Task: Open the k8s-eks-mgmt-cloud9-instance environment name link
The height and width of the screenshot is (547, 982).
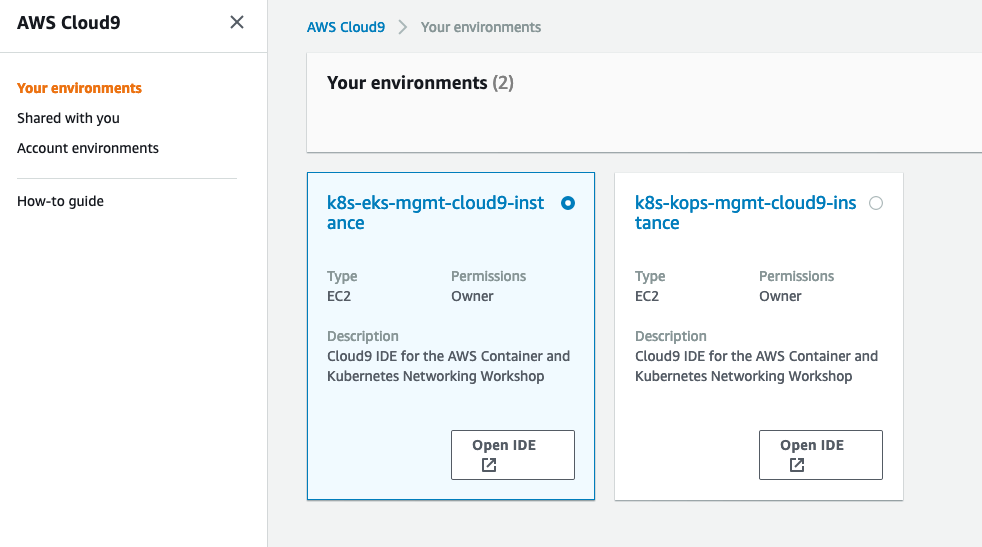Action: pyautogui.click(x=436, y=213)
